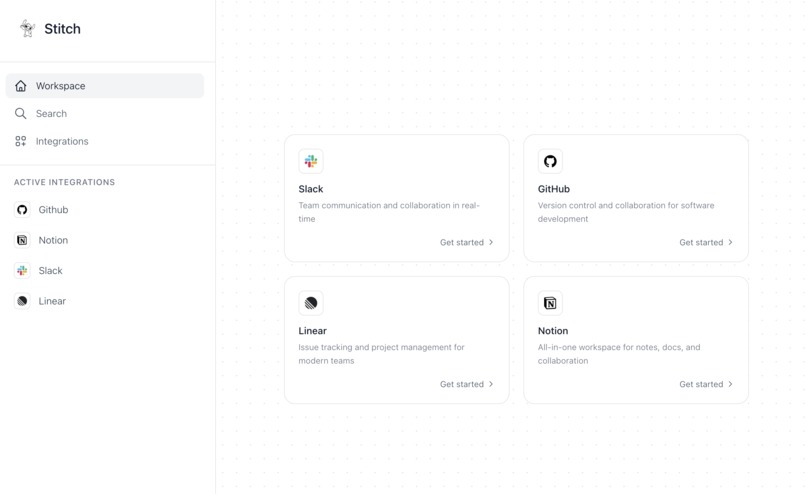
Task: Click the Slack icon in sidebar
Action: [x=22, y=270]
